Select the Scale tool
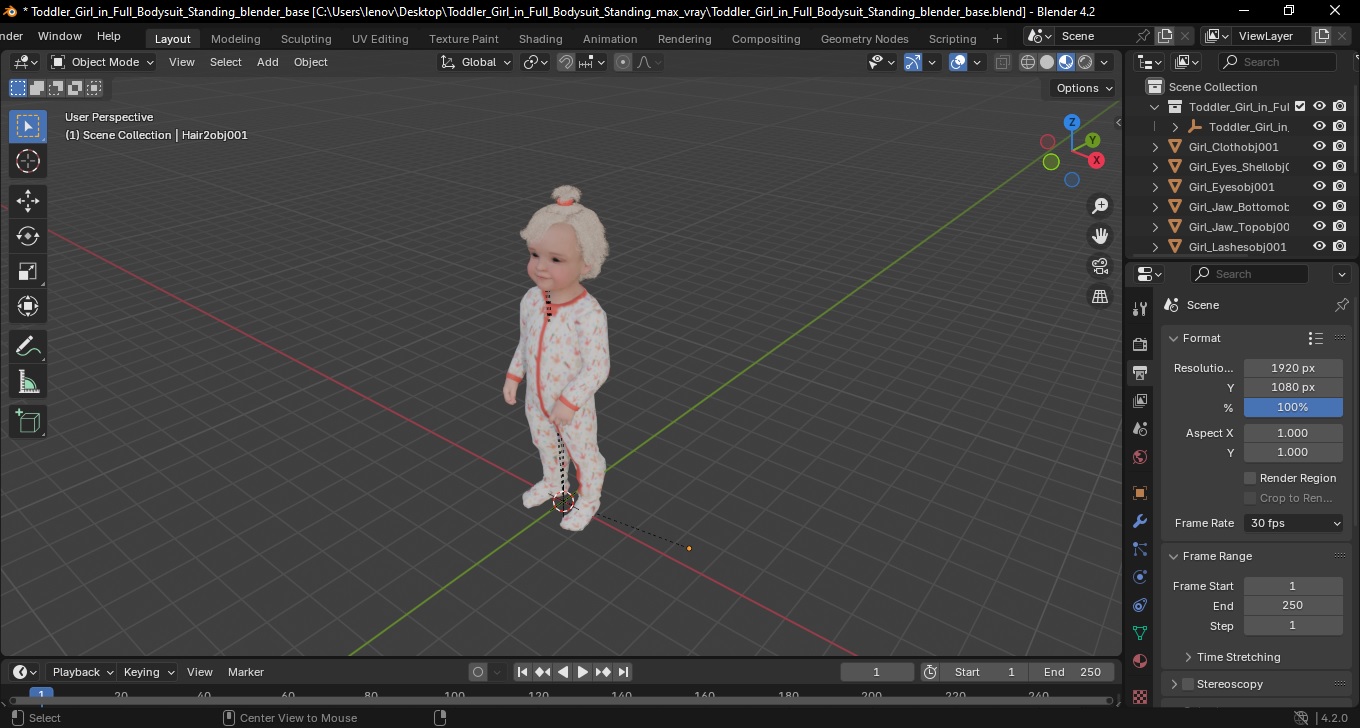This screenshot has height=728, width=1360. coord(28,271)
